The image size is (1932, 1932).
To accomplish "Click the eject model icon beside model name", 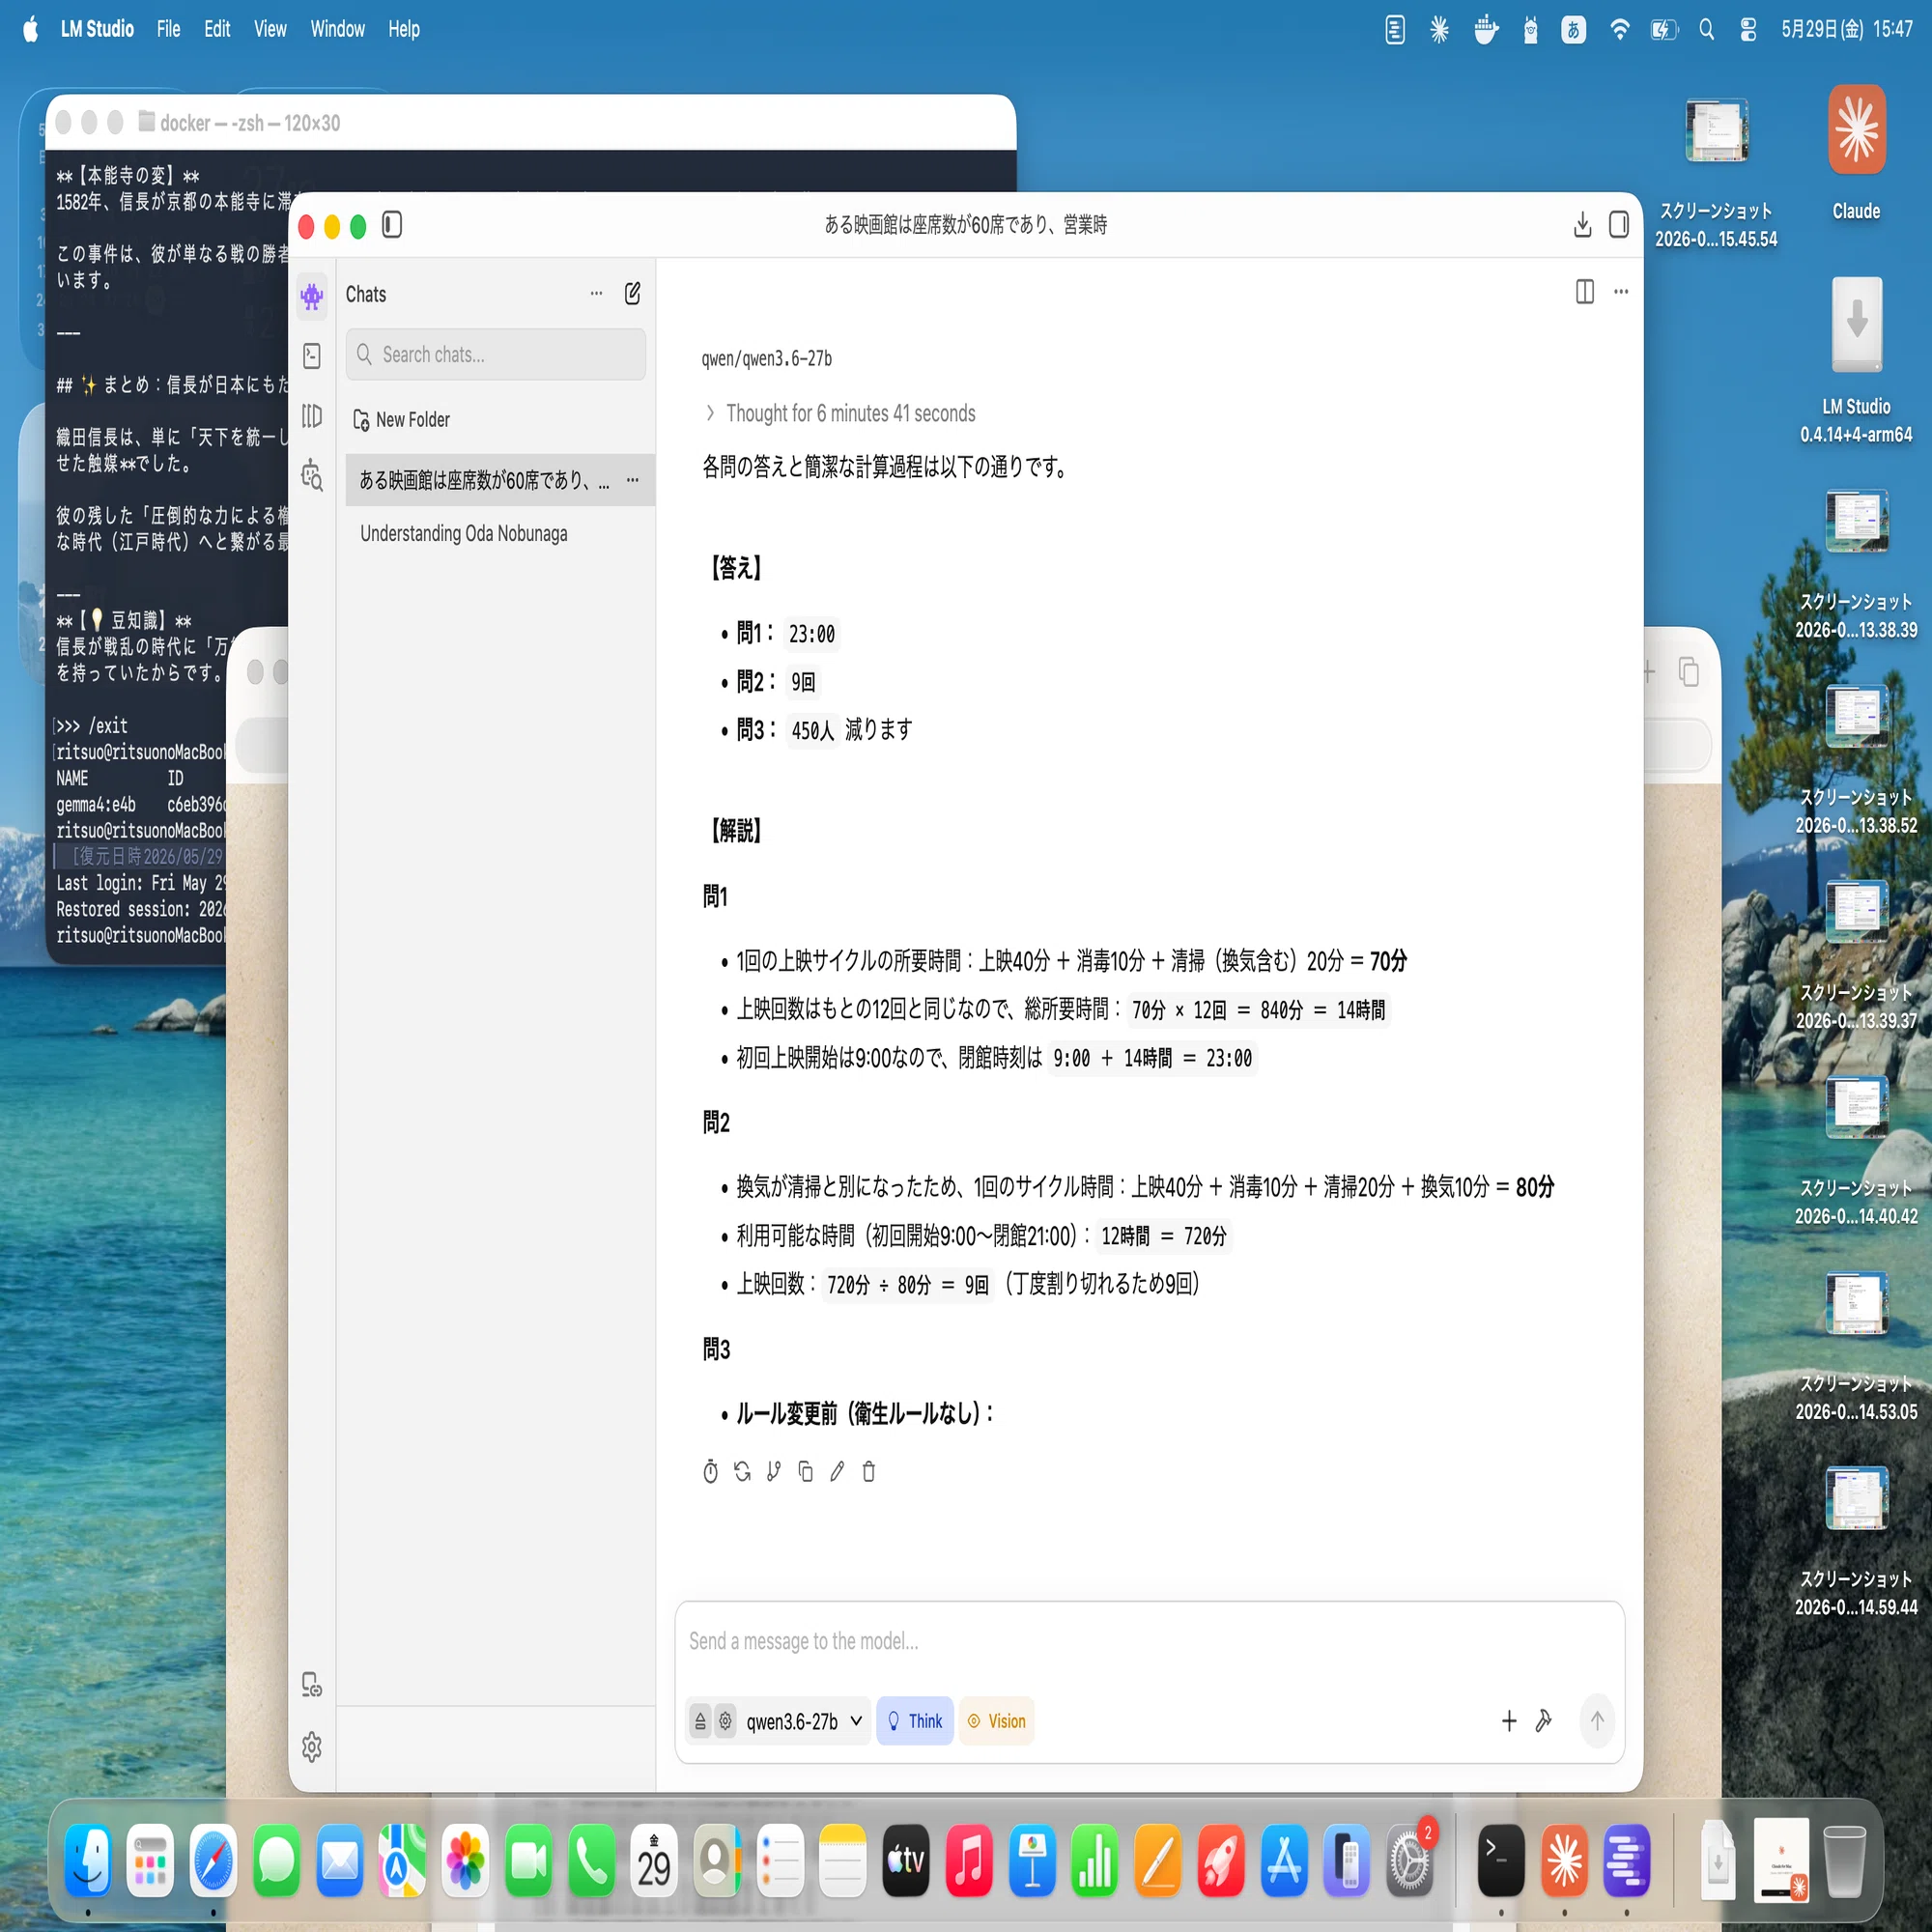I will (x=701, y=1721).
